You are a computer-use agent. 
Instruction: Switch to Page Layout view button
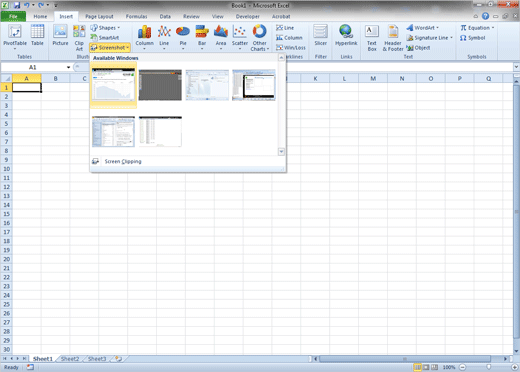[x=426, y=367]
